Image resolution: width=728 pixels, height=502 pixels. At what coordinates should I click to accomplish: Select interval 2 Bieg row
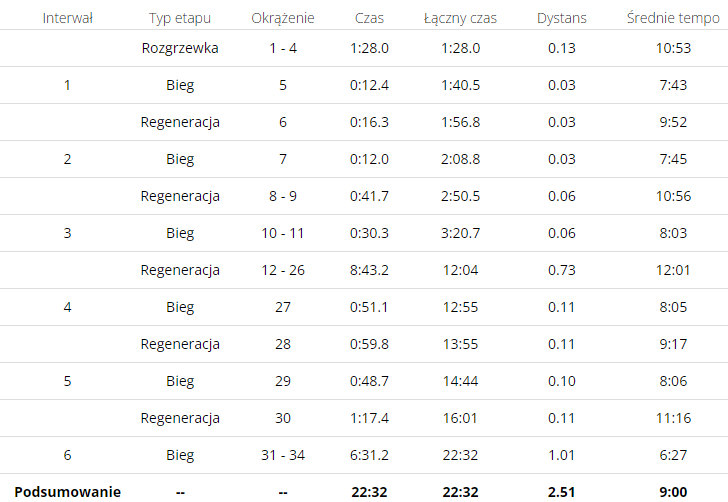coord(364,159)
